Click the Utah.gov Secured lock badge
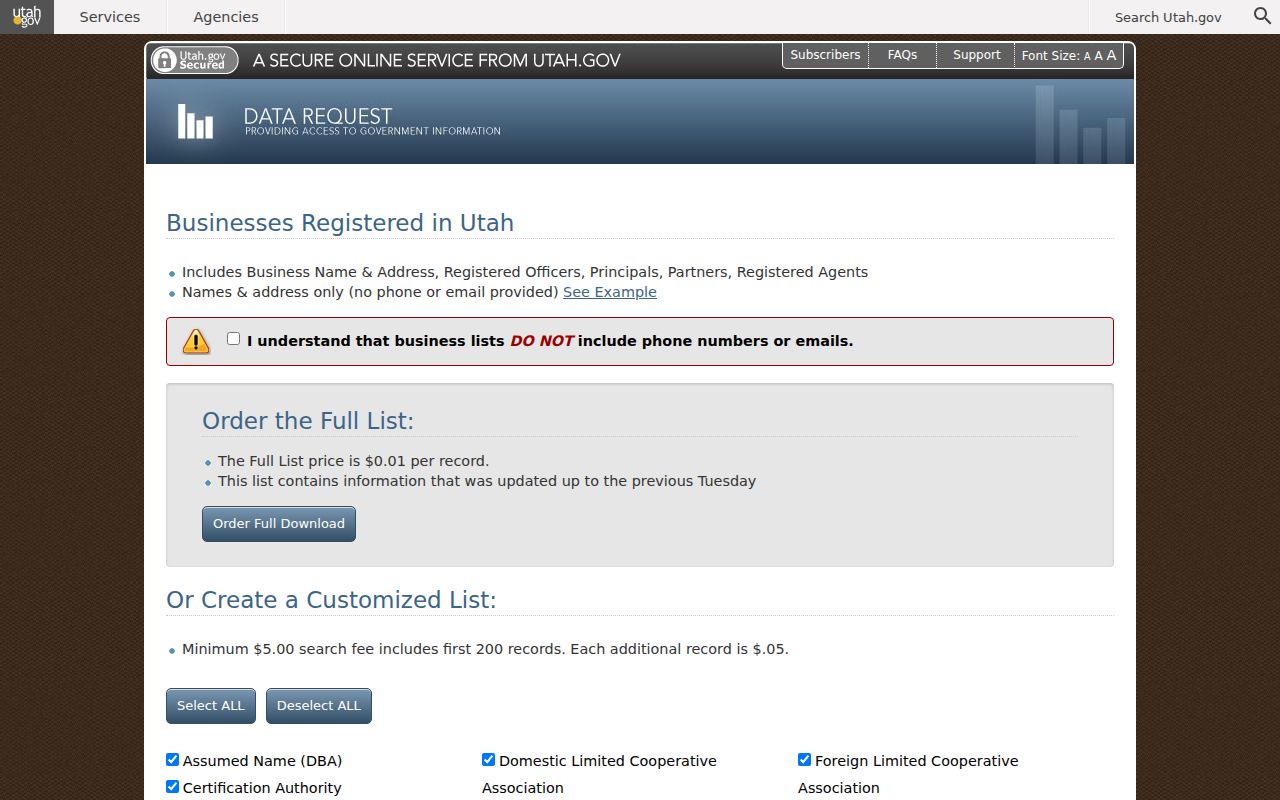Image resolution: width=1280 pixels, height=800 pixels. point(194,60)
